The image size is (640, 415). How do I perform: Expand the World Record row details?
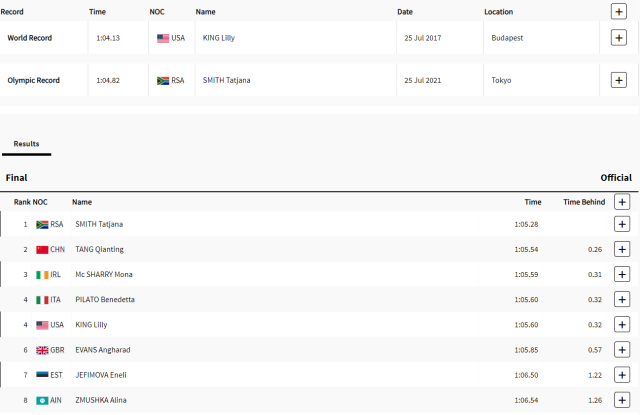click(x=619, y=38)
